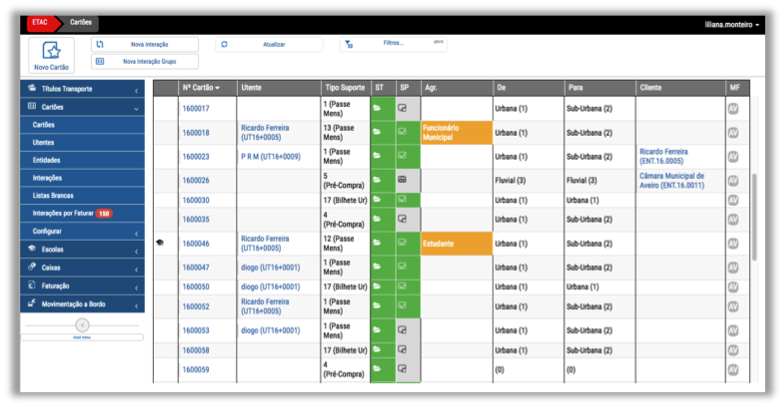Open card number 1600023 link
The image size is (784, 407).
point(195,156)
